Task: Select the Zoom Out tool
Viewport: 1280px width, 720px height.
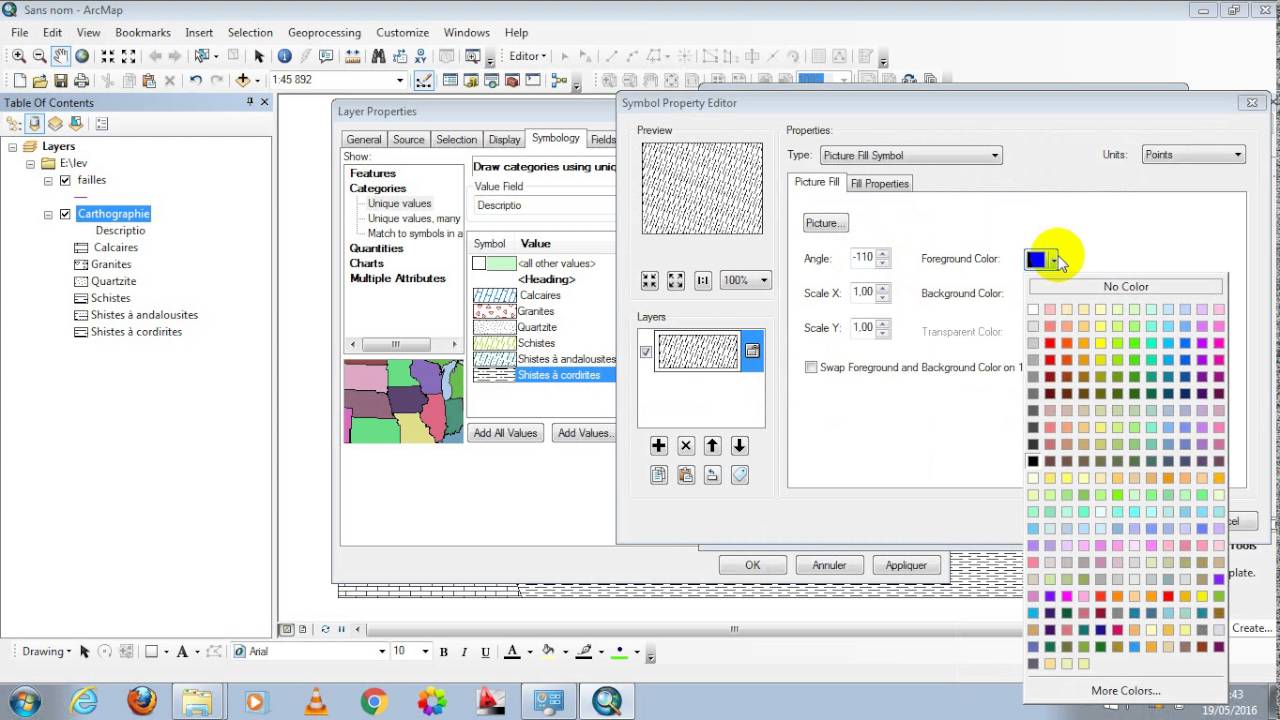Action: [40, 56]
